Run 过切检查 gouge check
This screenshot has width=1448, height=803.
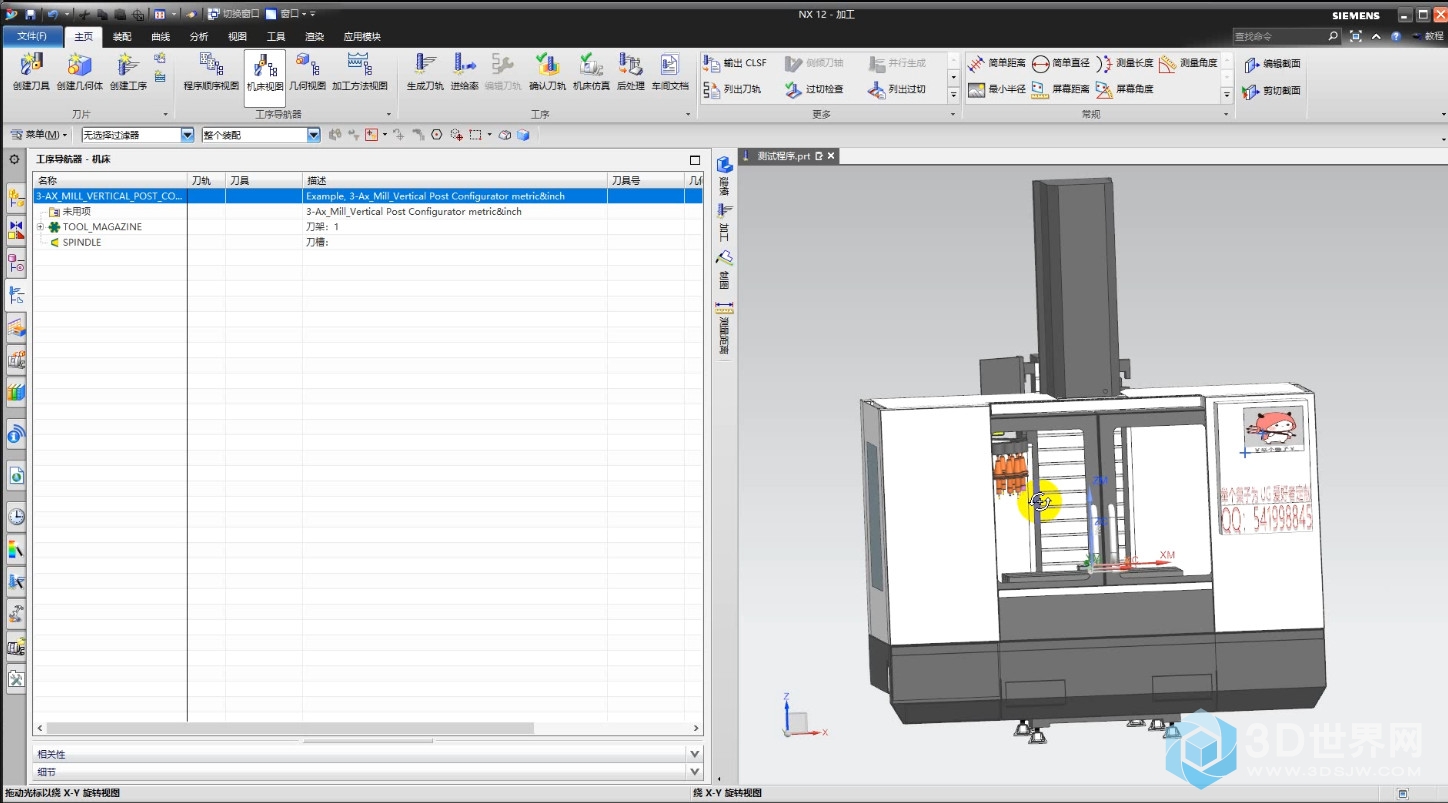point(814,89)
